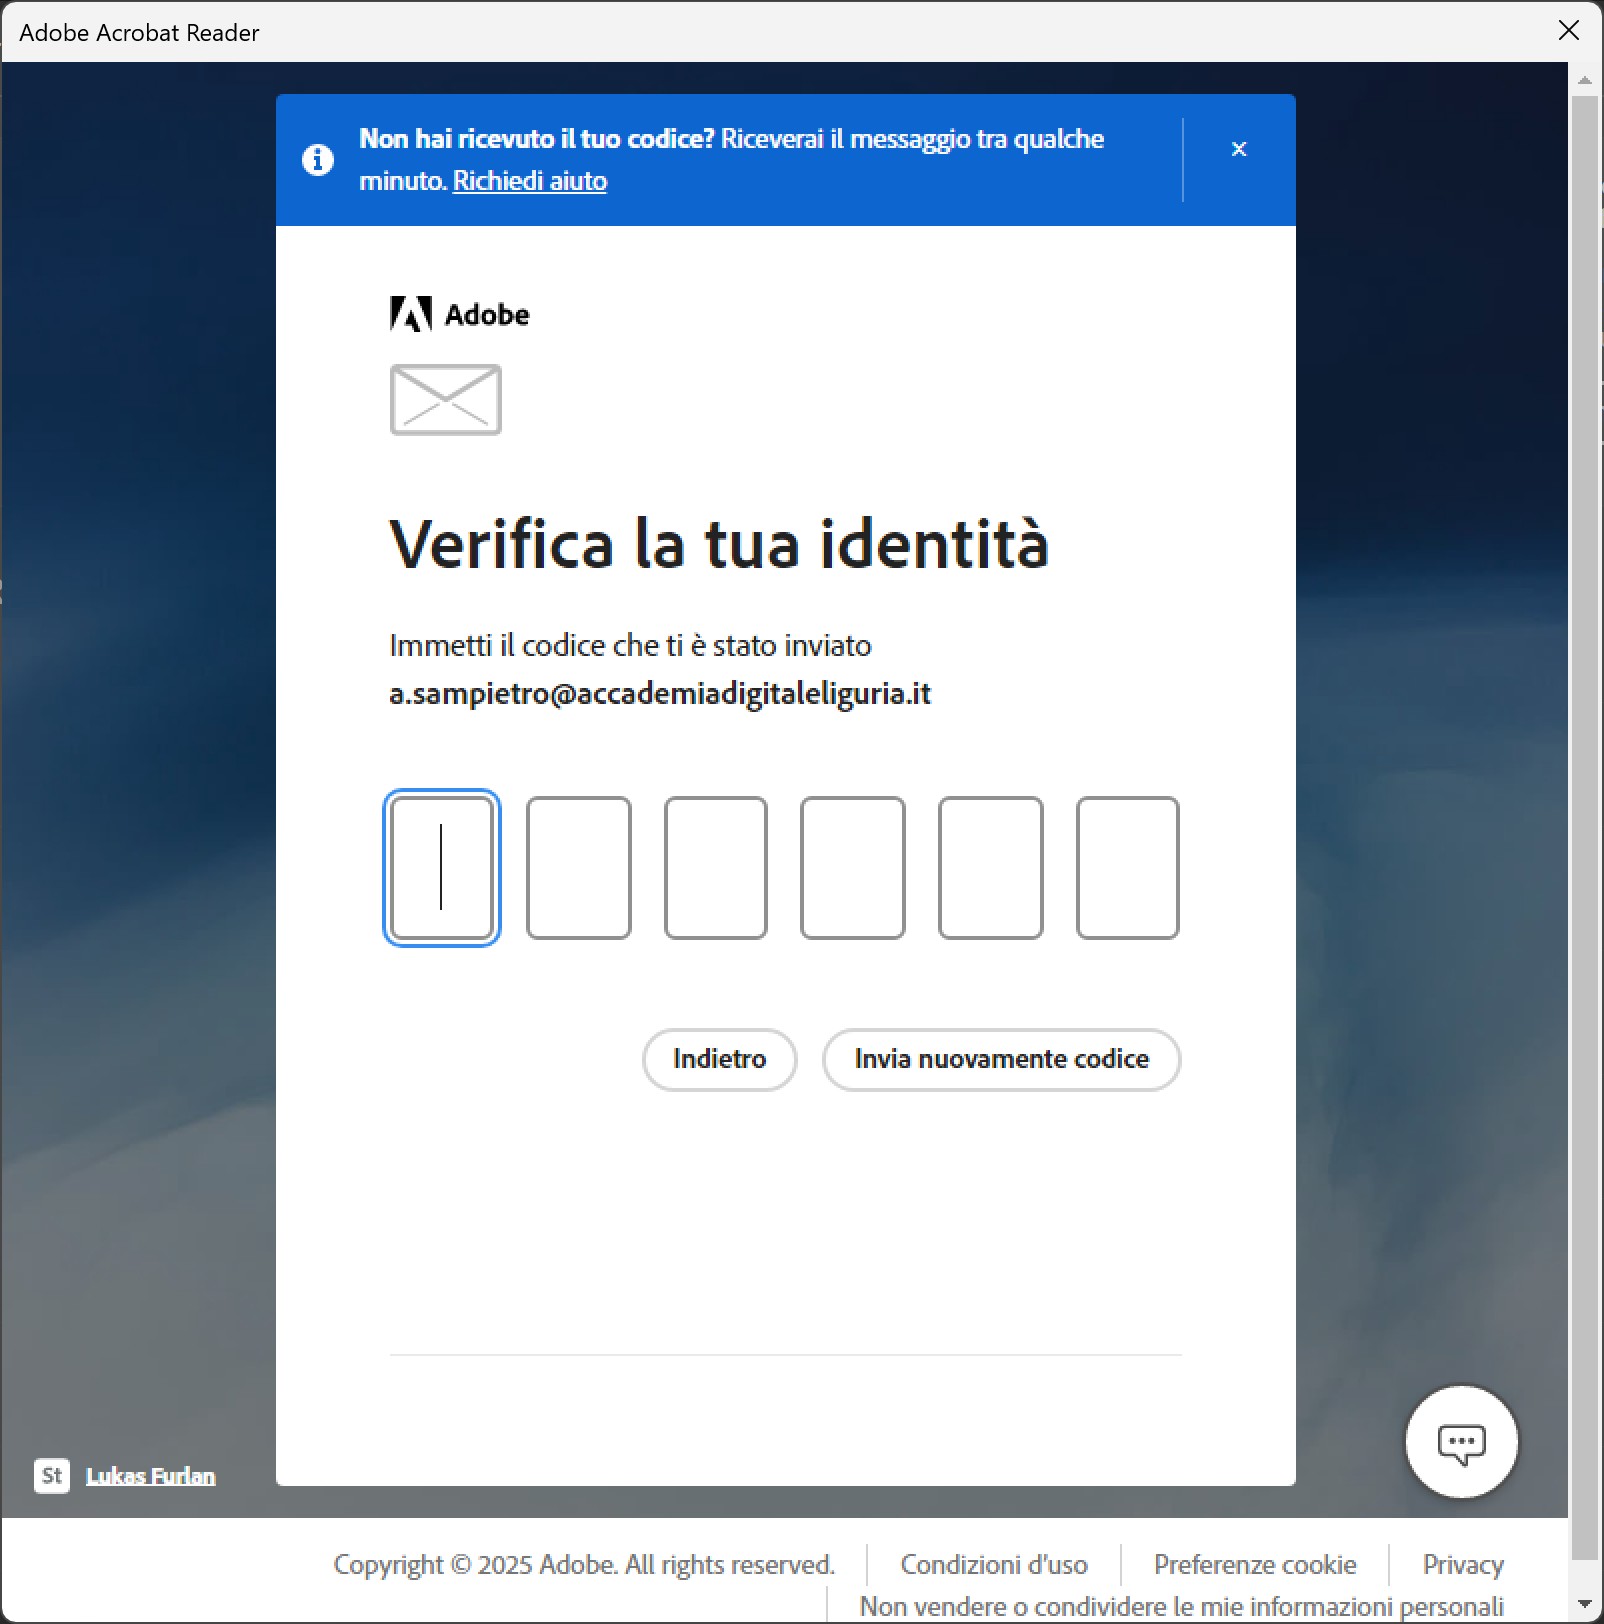Screen dimensions: 1604x1624
Task: Open the Privacy footer link
Action: point(1462,1564)
